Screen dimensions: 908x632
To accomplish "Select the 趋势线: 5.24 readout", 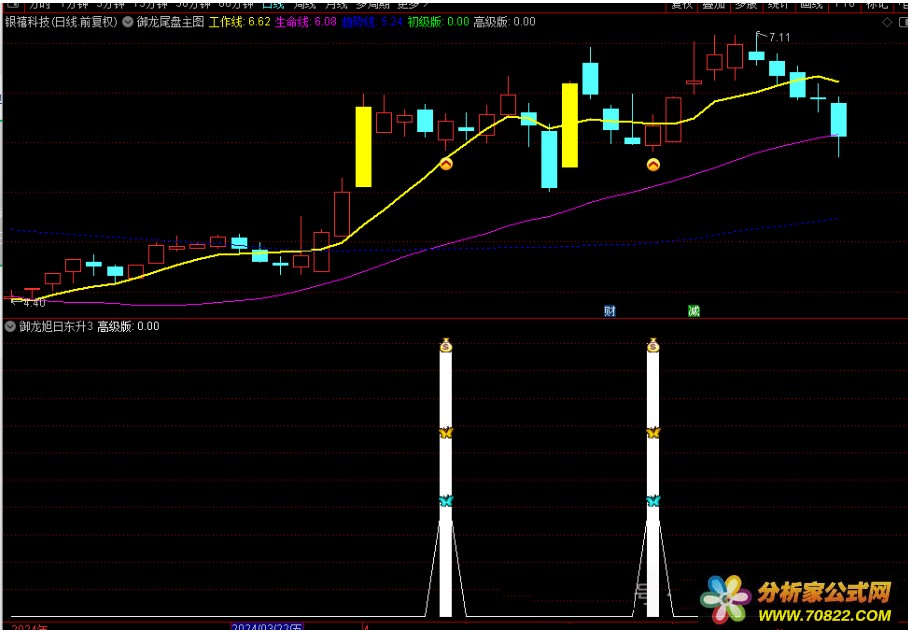I will pos(372,22).
